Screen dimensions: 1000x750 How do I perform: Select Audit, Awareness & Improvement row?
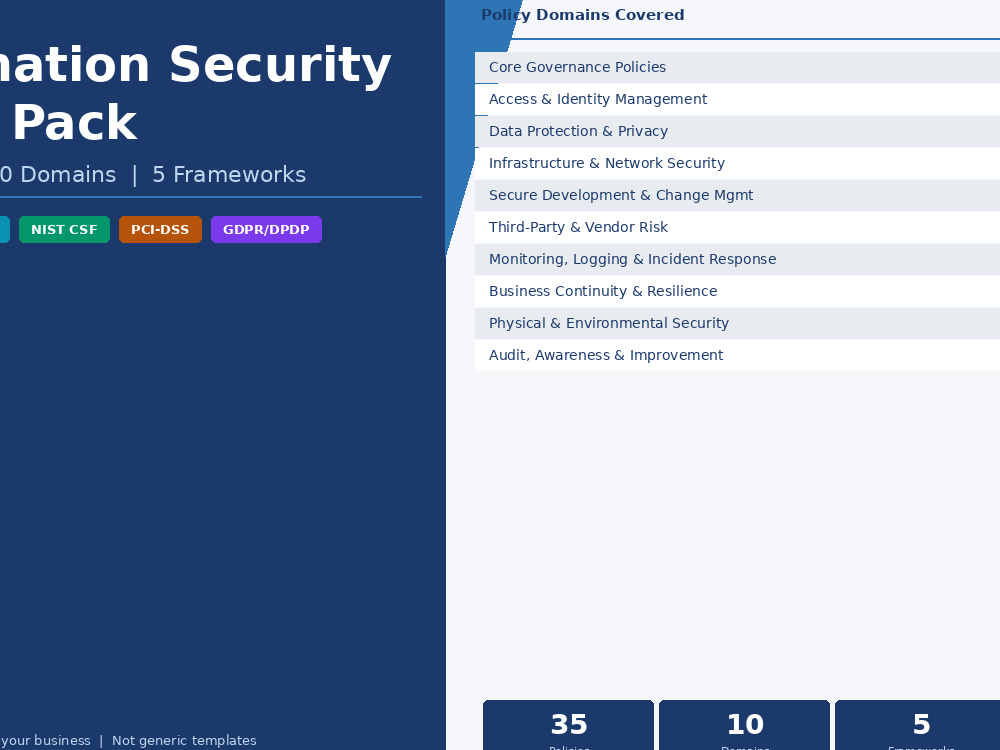(x=737, y=355)
